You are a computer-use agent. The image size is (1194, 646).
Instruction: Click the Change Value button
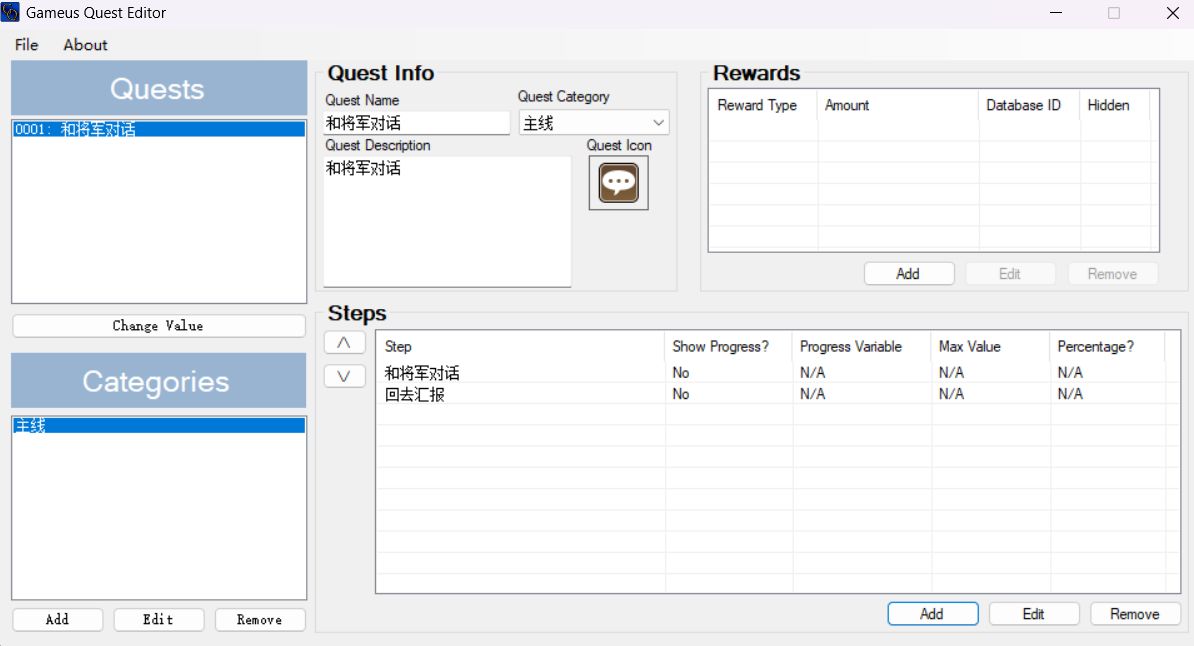point(158,326)
